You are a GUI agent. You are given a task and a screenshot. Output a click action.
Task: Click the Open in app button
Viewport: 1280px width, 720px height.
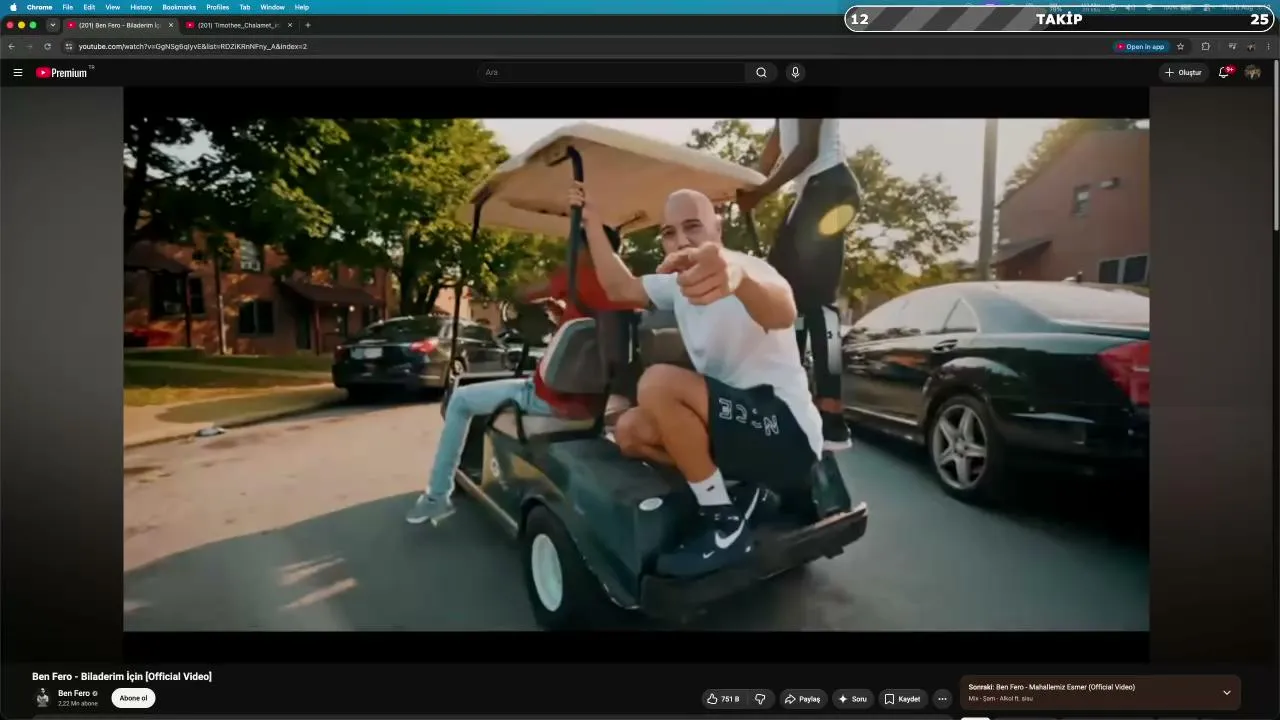(x=1141, y=46)
